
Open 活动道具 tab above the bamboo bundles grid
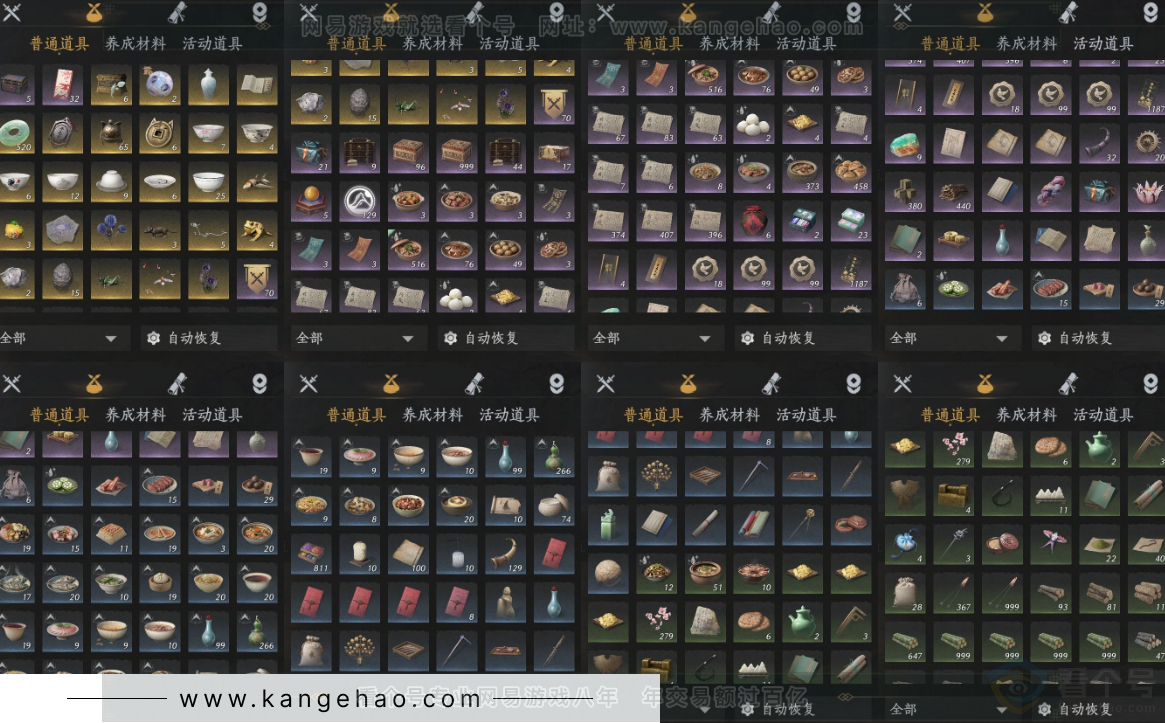click(1103, 415)
